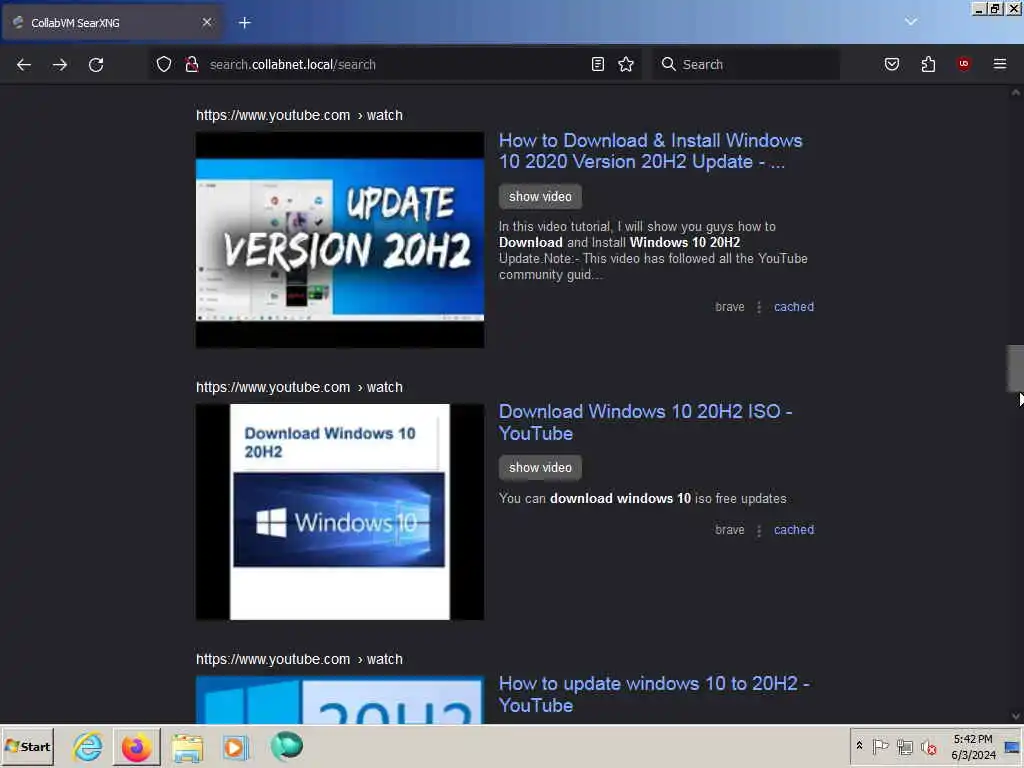Switch to the CollabVM SearXNG tab
Screen dimensions: 1024x768
point(112,23)
